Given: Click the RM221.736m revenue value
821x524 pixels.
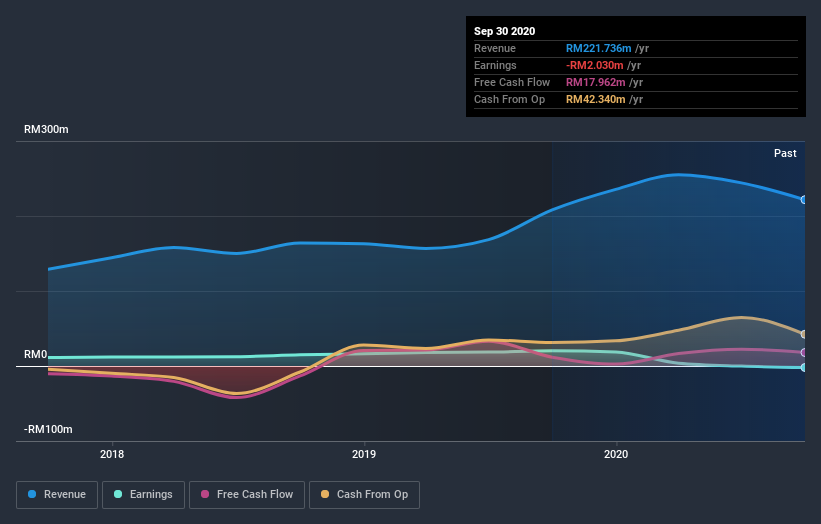Looking at the screenshot, I should (x=598, y=48).
